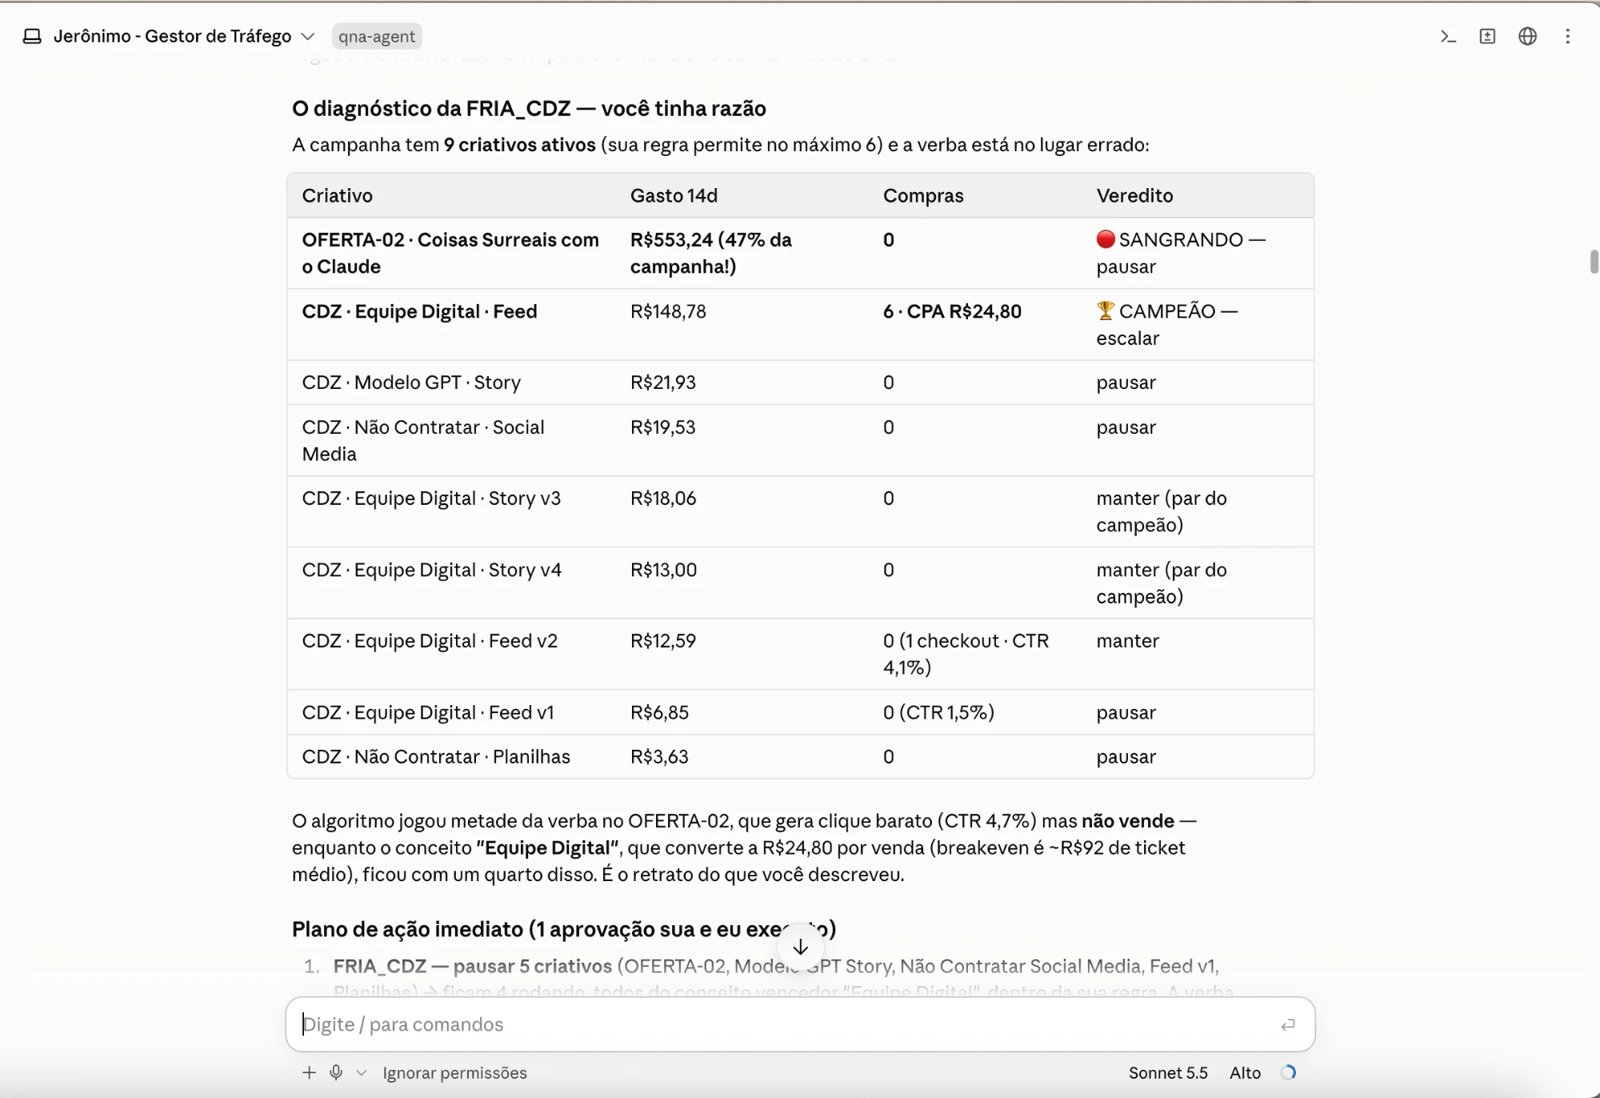Jump to latest message with down arrow
Screen dimensions: 1600x1098
coord(801,946)
